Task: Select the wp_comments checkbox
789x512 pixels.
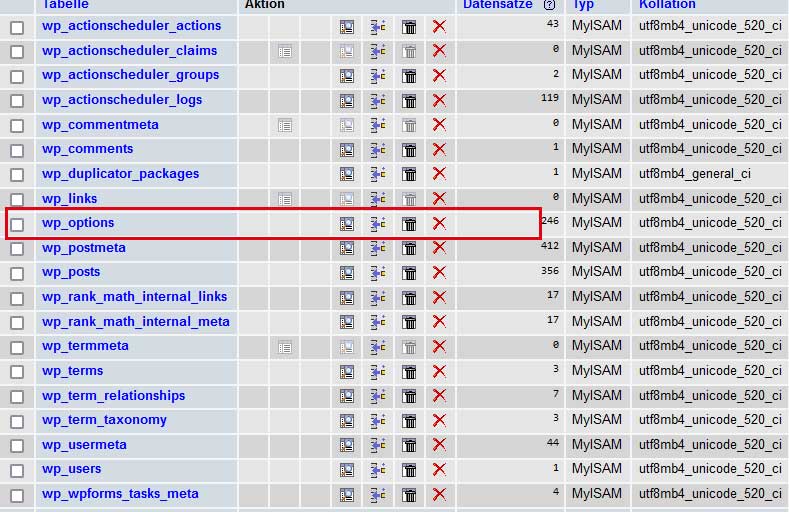Action: click(17, 150)
